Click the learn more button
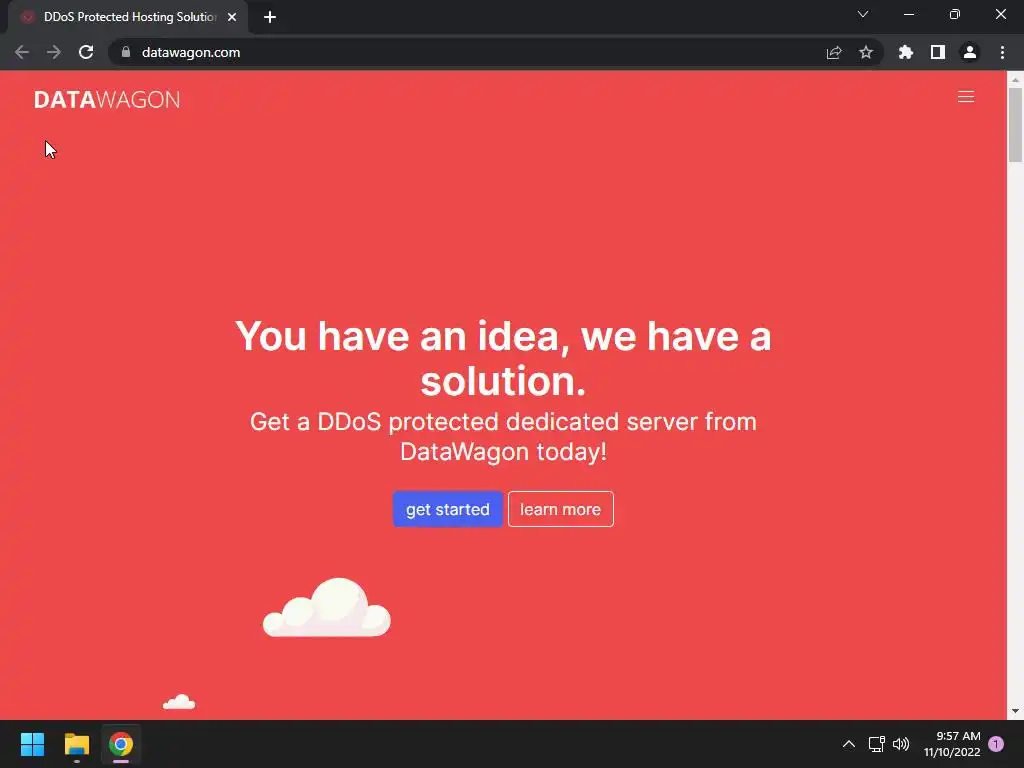This screenshot has height=768, width=1024. (560, 509)
